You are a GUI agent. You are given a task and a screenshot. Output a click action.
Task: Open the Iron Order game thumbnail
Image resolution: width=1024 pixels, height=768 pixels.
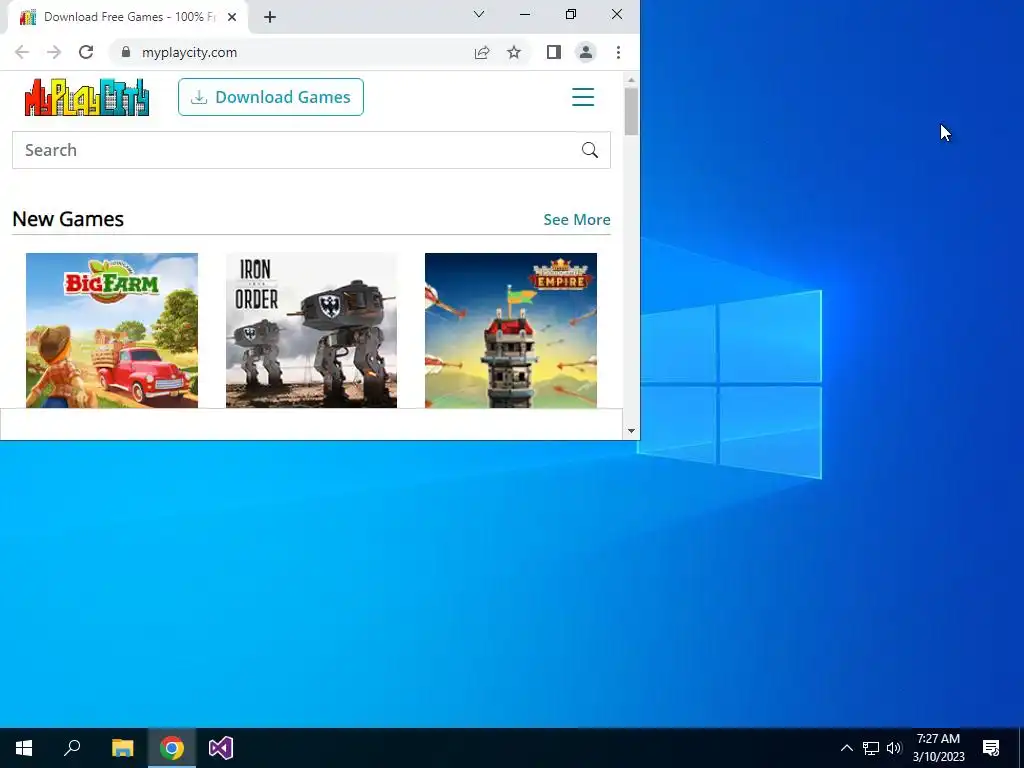(312, 330)
